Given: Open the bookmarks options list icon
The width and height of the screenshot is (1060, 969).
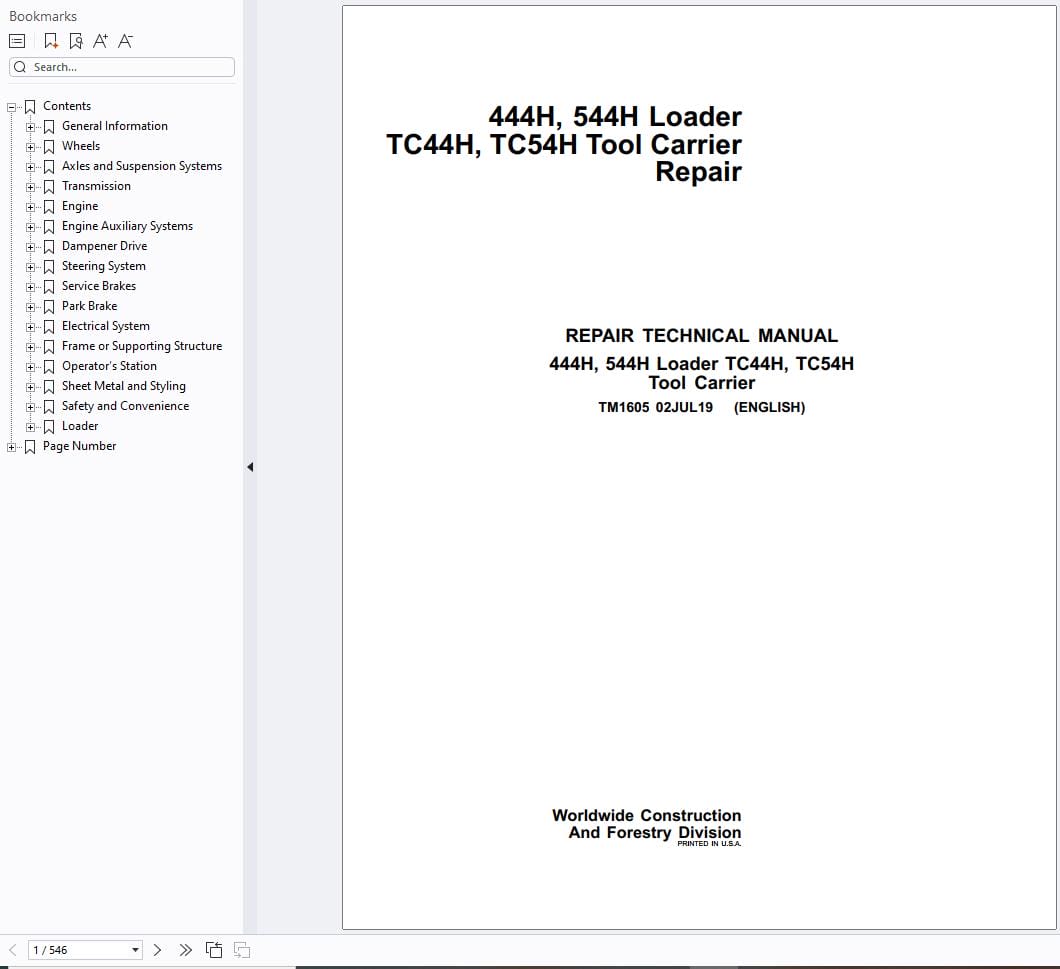Looking at the screenshot, I should pyautogui.click(x=17, y=41).
